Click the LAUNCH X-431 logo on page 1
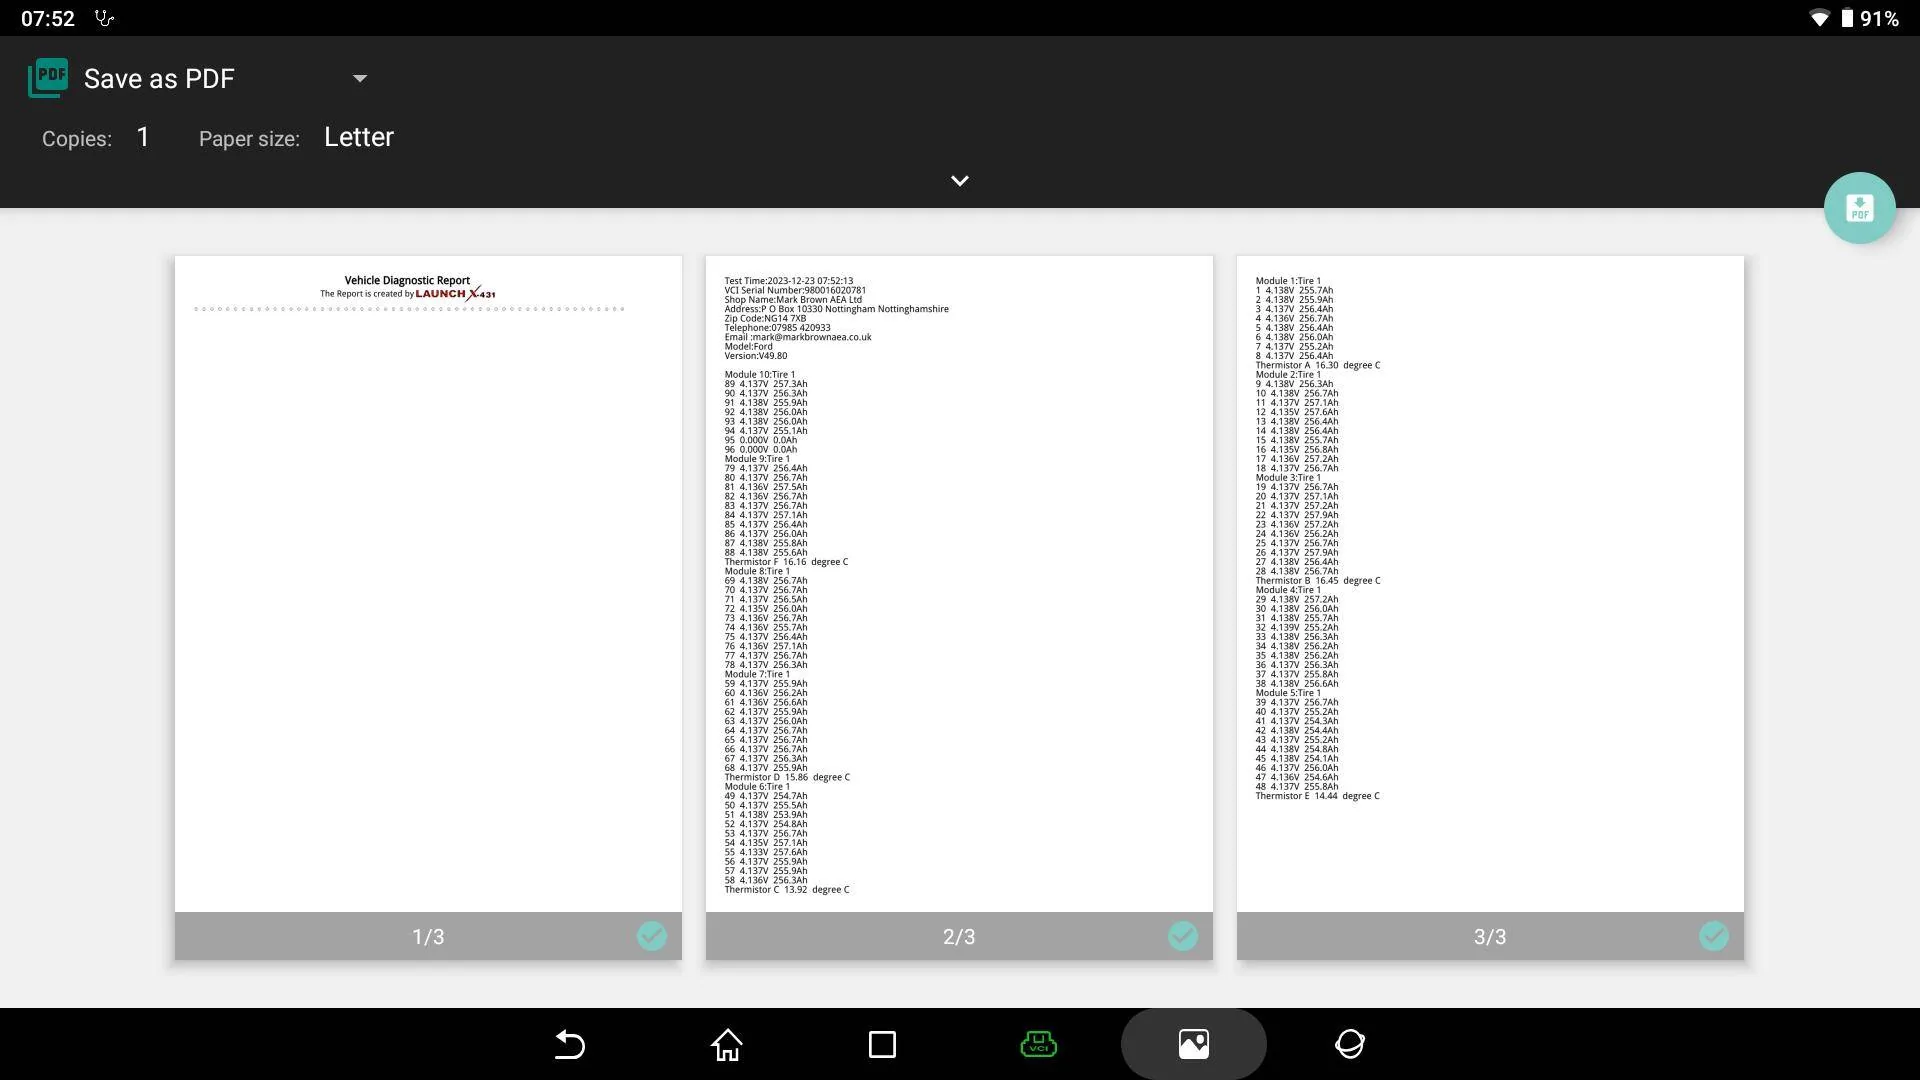Viewport: 1920px width, 1080px height. click(x=455, y=294)
